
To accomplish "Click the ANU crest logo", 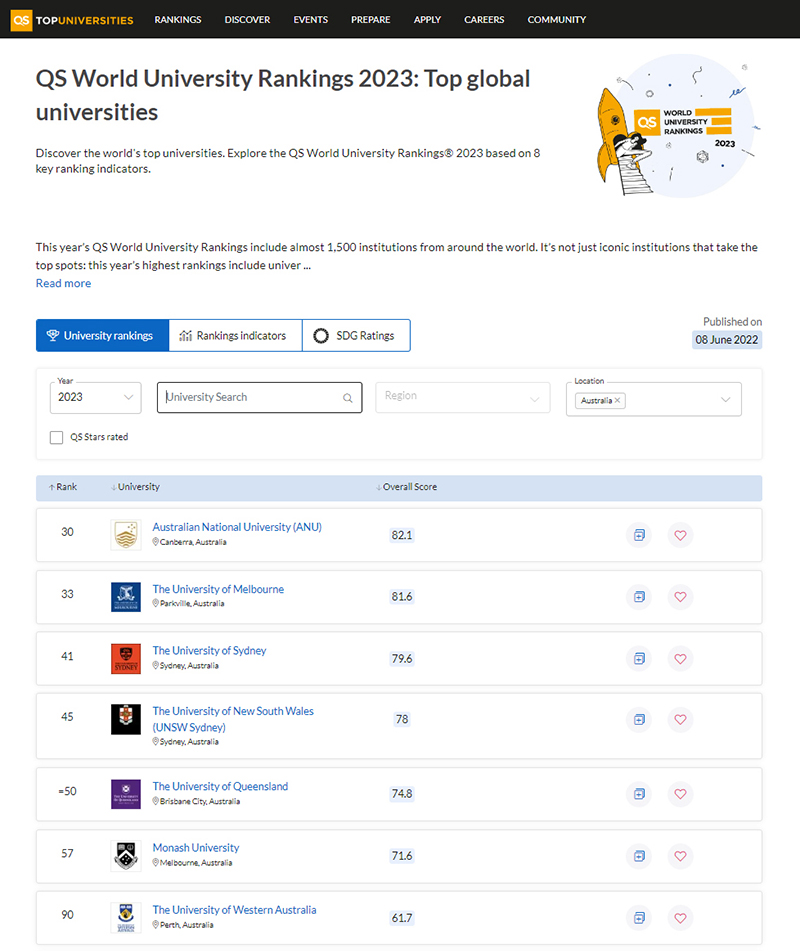I will point(126,535).
